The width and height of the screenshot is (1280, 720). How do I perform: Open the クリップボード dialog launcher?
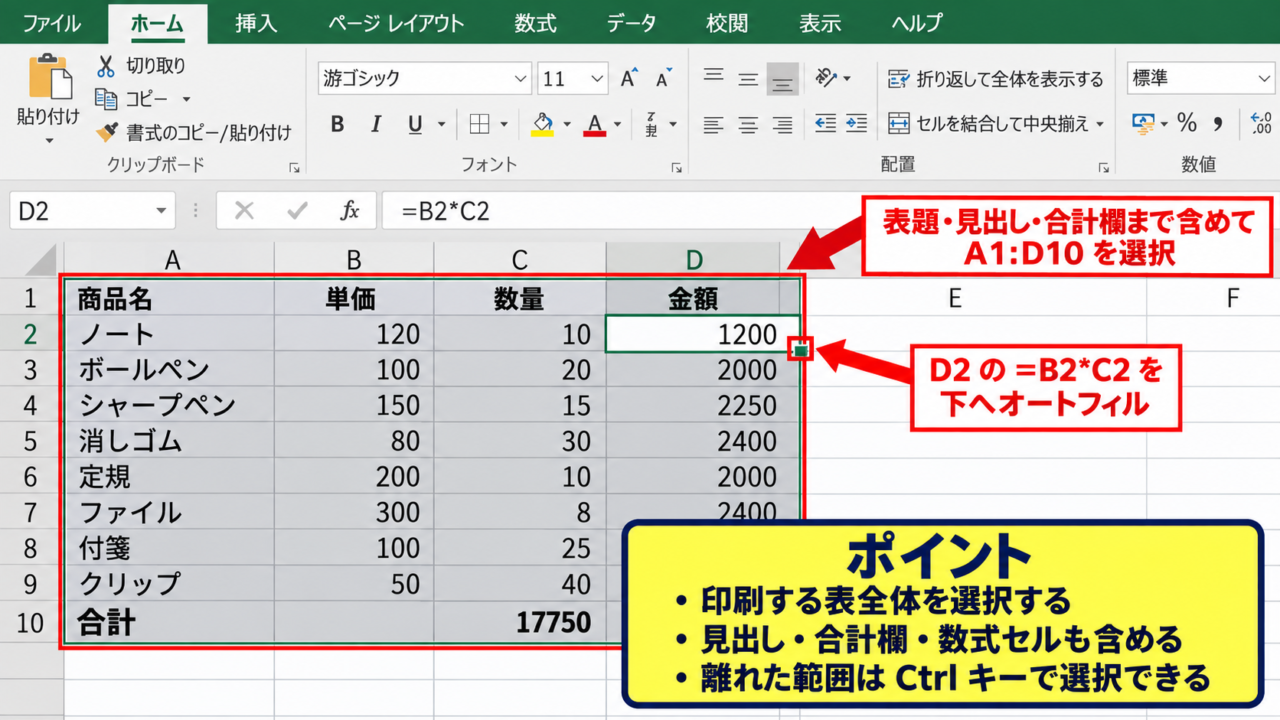[x=295, y=168]
